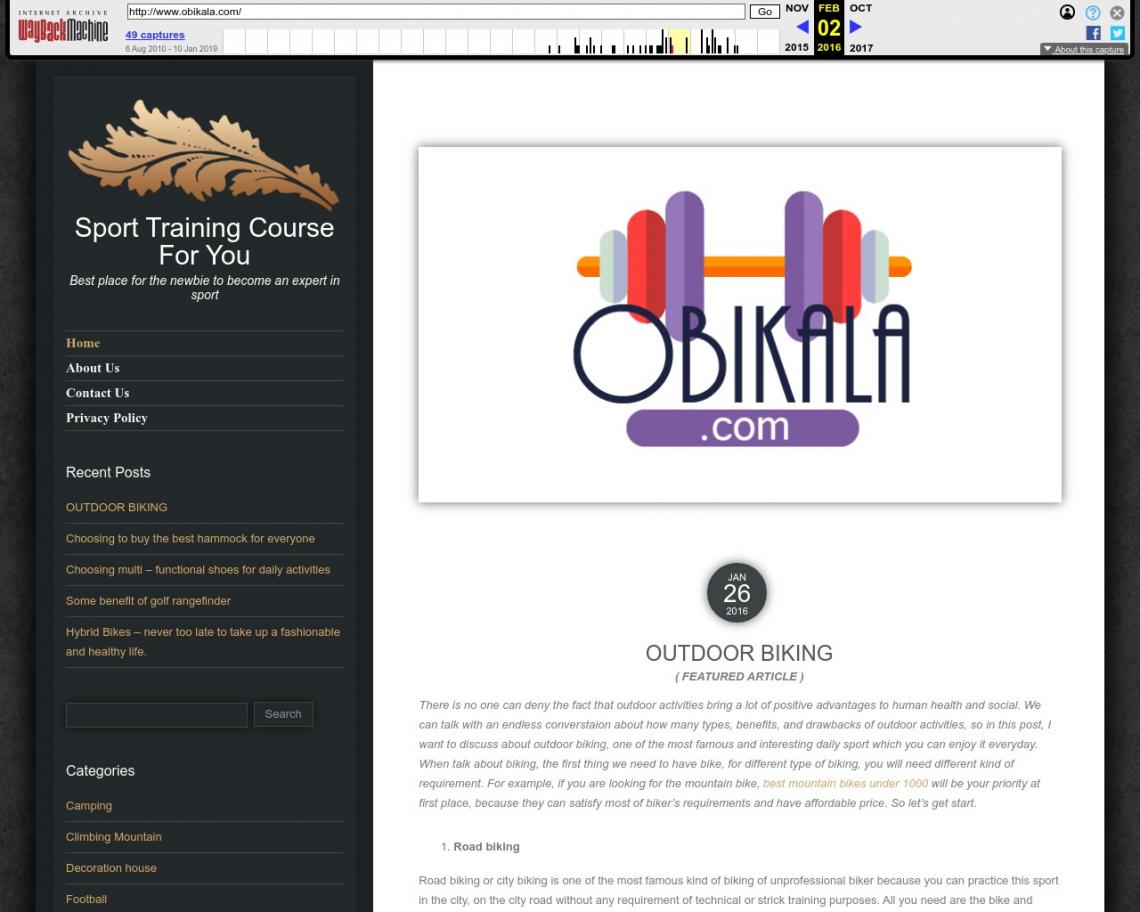Image resolution: width=1140 pixels, height=912 pixels.
Task: Open the Wayback Machine logo link
Action: pos(63,27)
